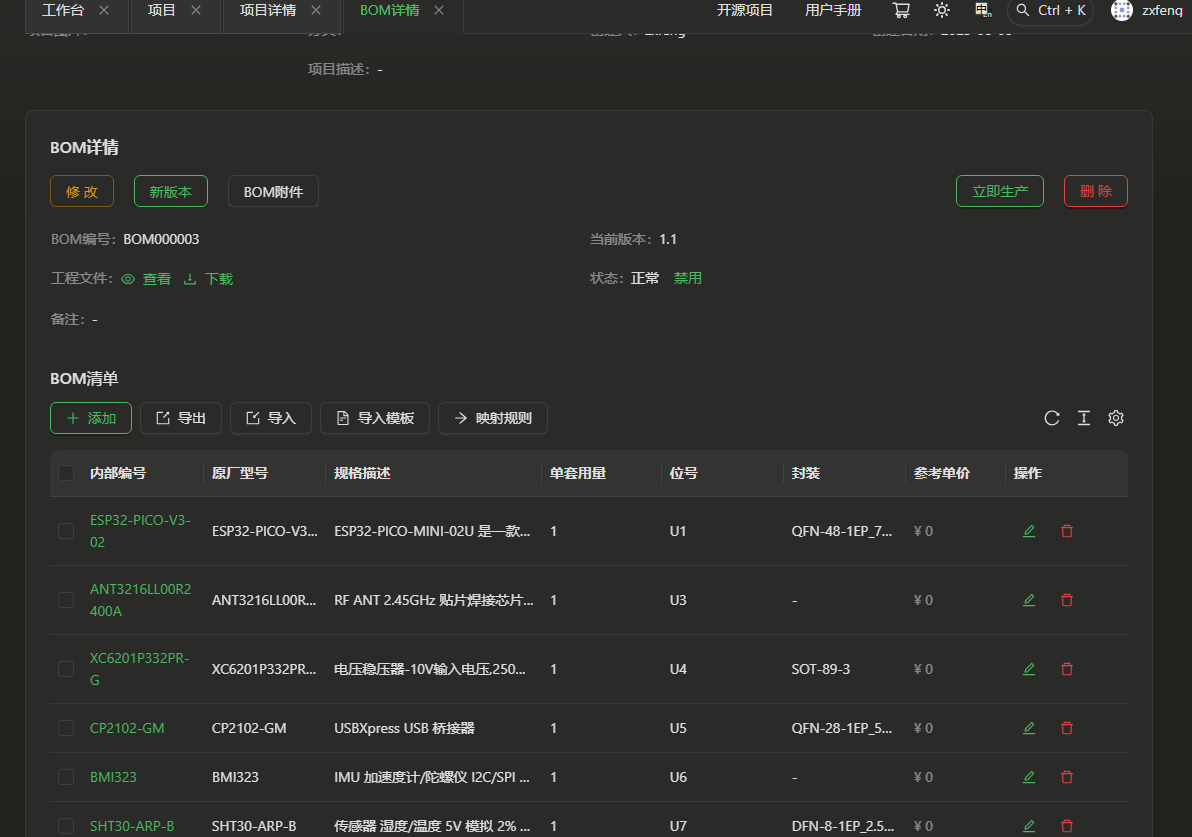Screen dimensions: 1192x837
Task: Click the 立即生产 button
Action: pos(1000,191)
